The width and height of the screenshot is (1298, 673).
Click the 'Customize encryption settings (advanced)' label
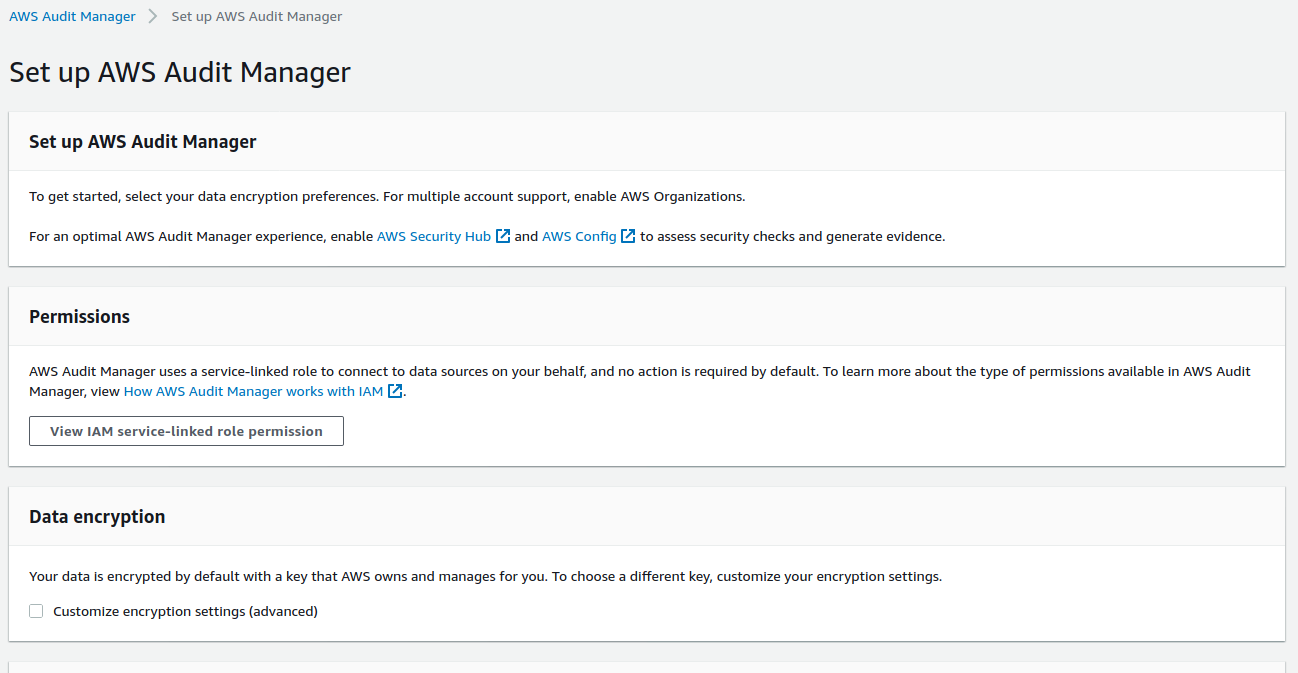click(185, 611)
